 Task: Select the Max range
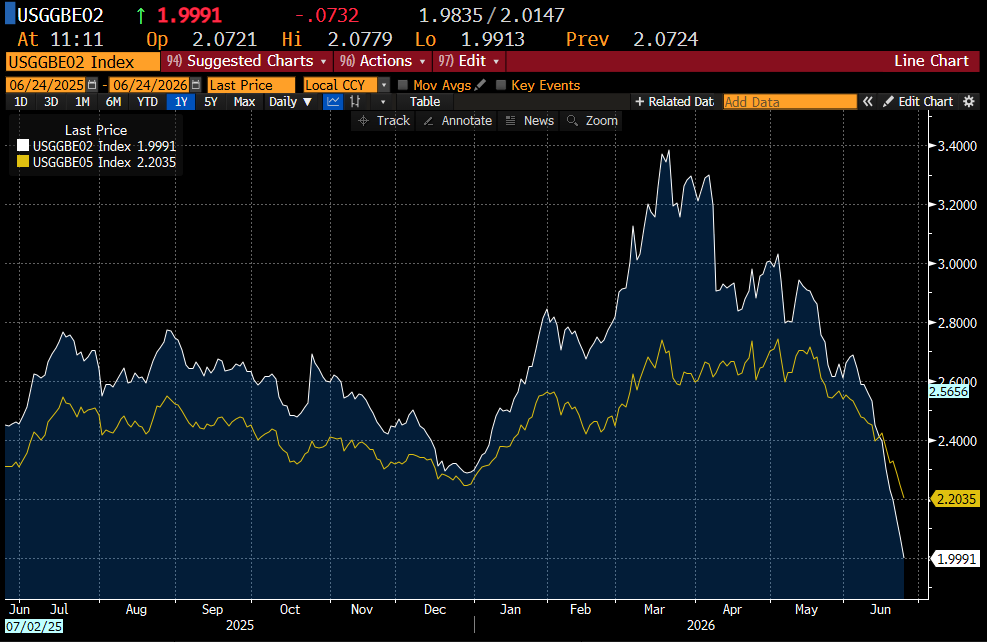coord(244,101)
